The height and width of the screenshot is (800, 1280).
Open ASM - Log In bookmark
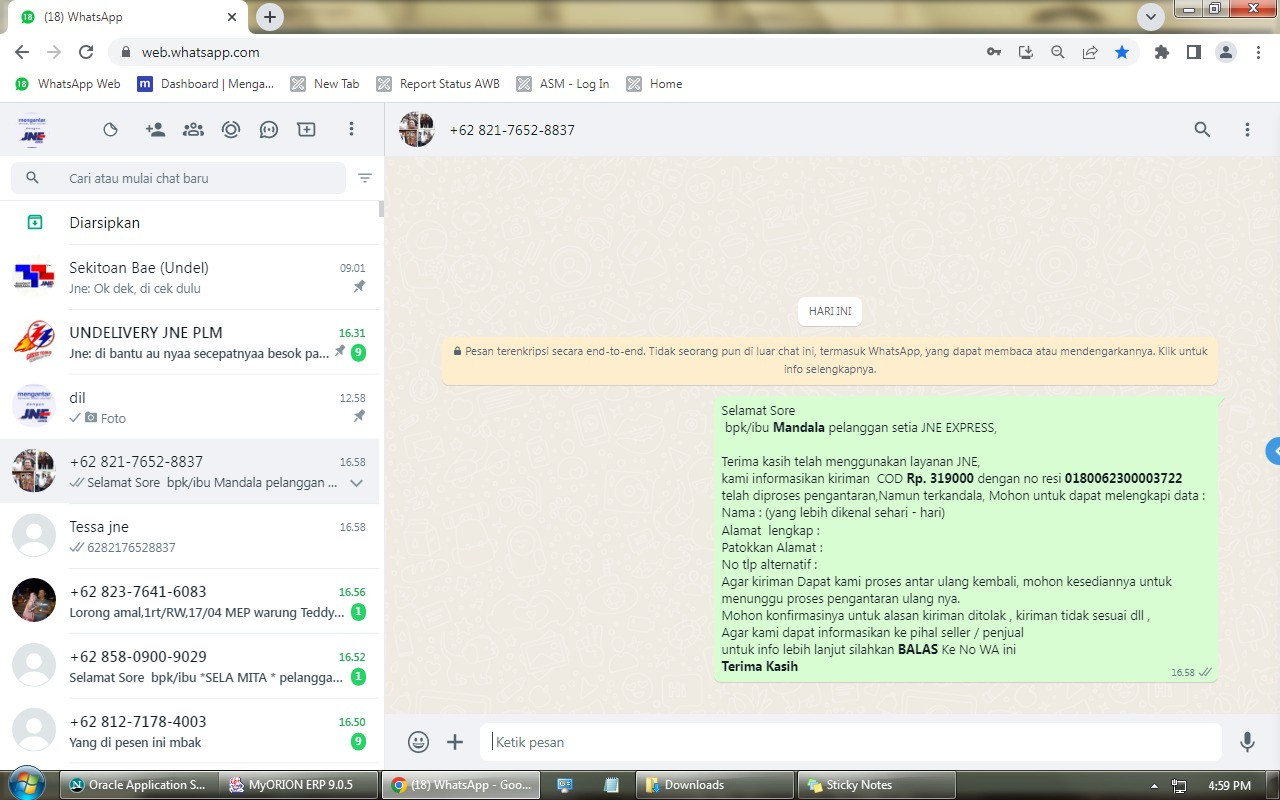pos(563,84)
